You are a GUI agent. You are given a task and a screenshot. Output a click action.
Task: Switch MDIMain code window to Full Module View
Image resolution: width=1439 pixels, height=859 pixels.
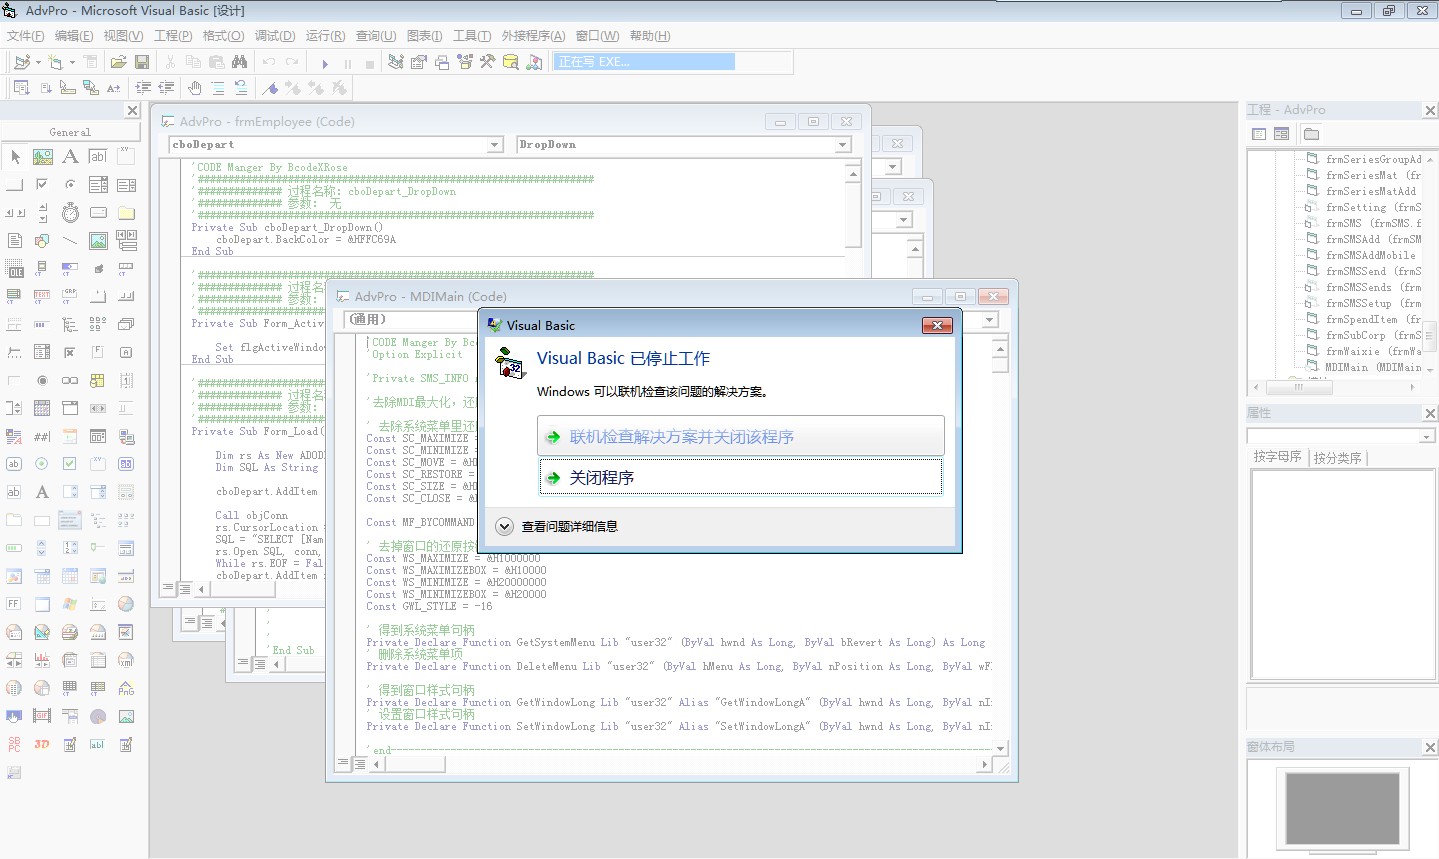tap(359, 763)
